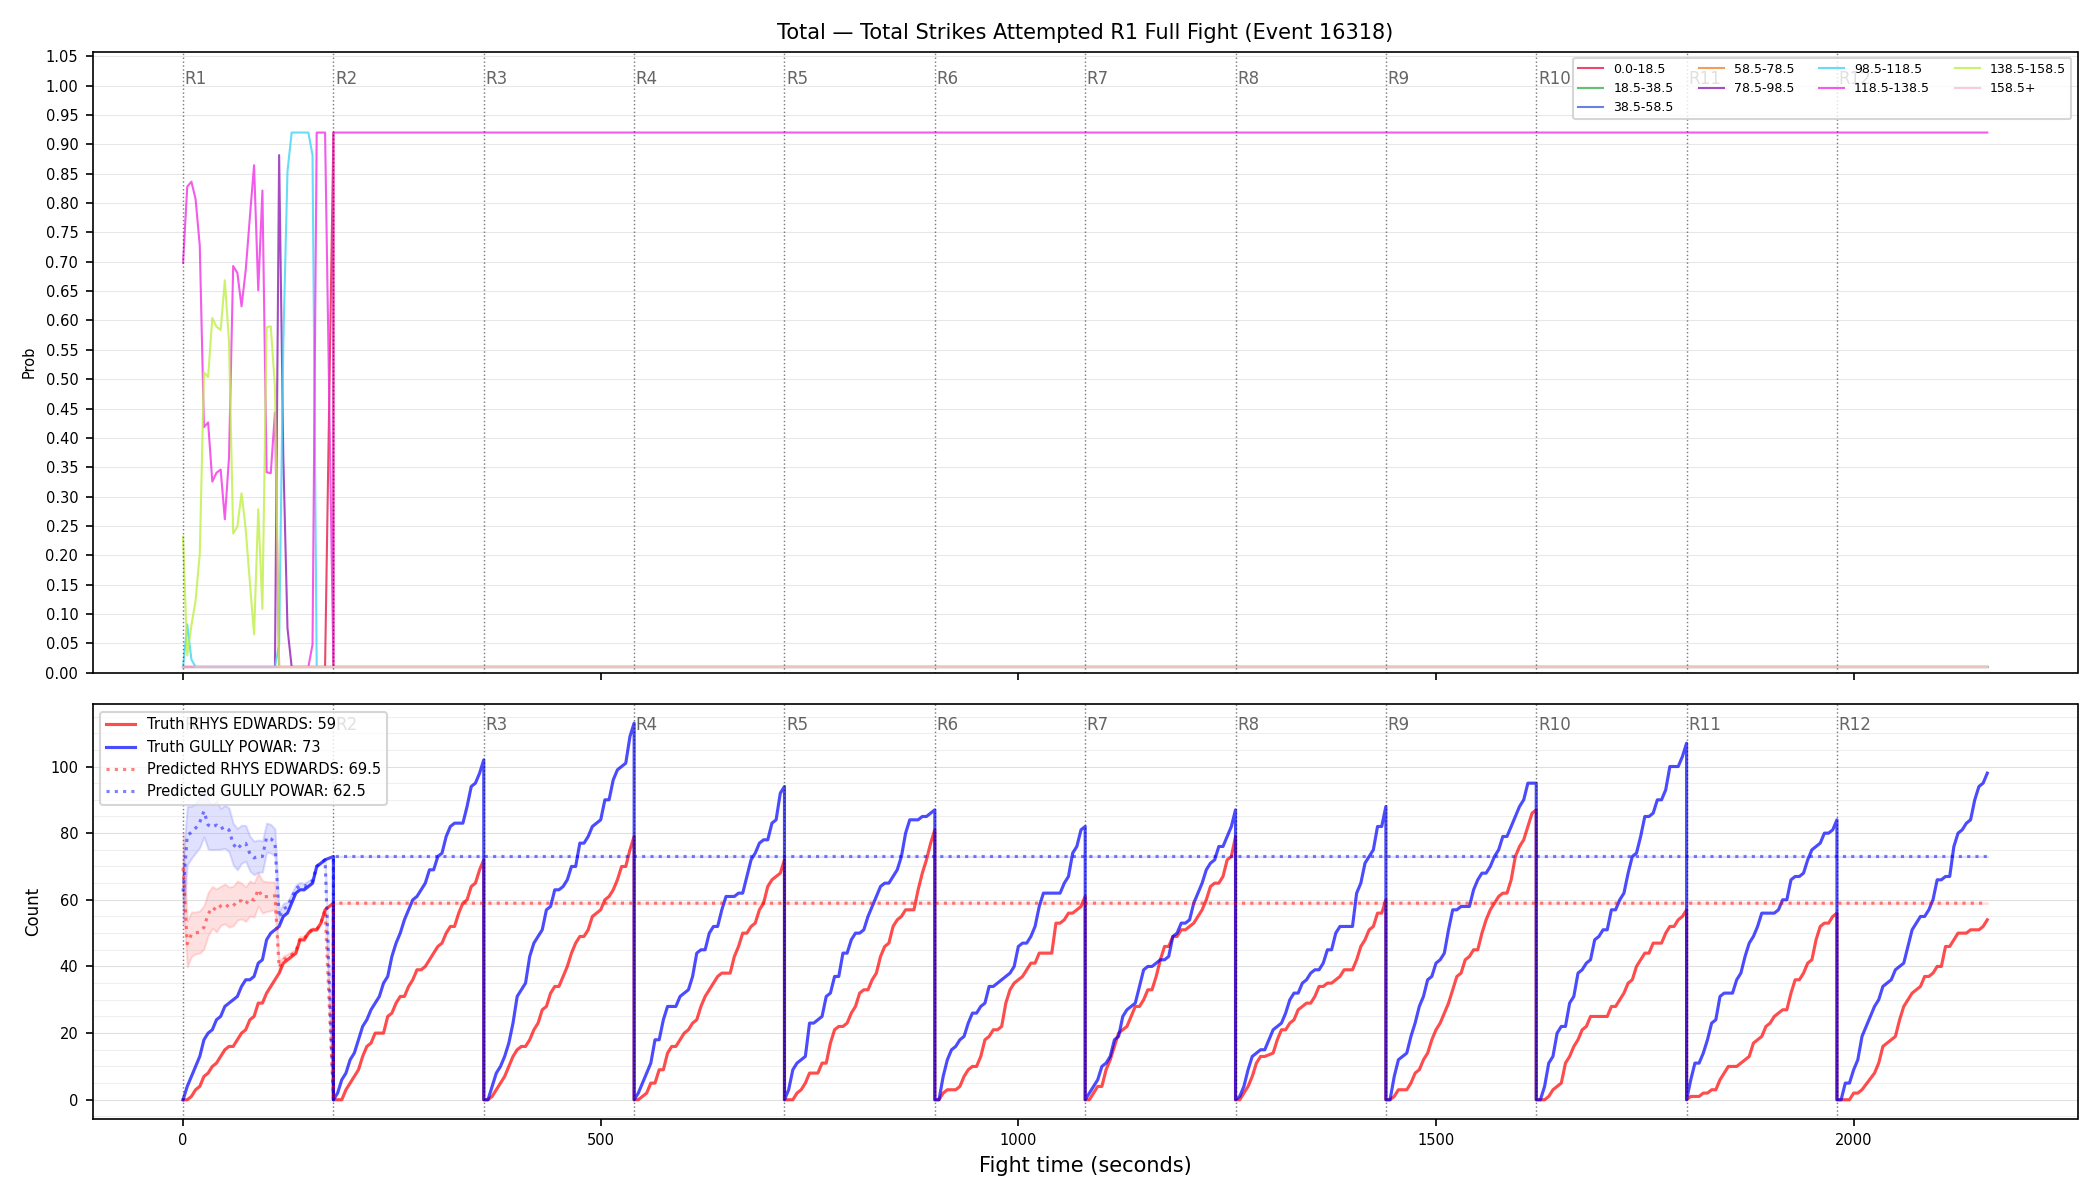Click Predicted GULLY POWAR: 62.5 legend item
The width and height of the screenshot is (2100, 1200).
click(x=234, y=791)
